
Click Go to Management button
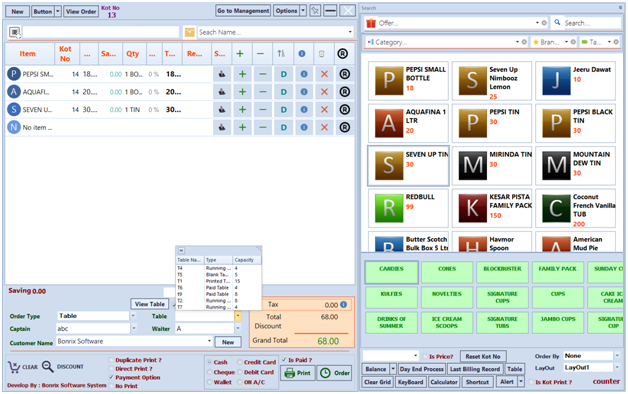click(243, 11)
